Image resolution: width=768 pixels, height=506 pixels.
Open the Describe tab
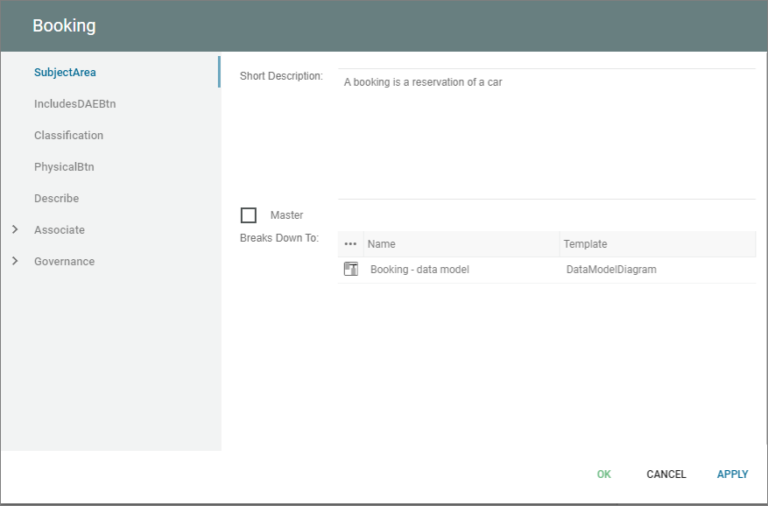point(56,198)
